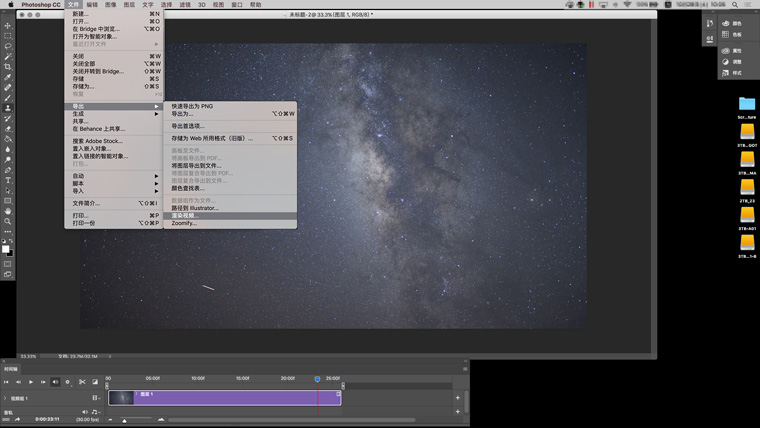Open the 颜色 color panel
The image size is (760, 428).
pyautogui.click(x=731, y=23)
